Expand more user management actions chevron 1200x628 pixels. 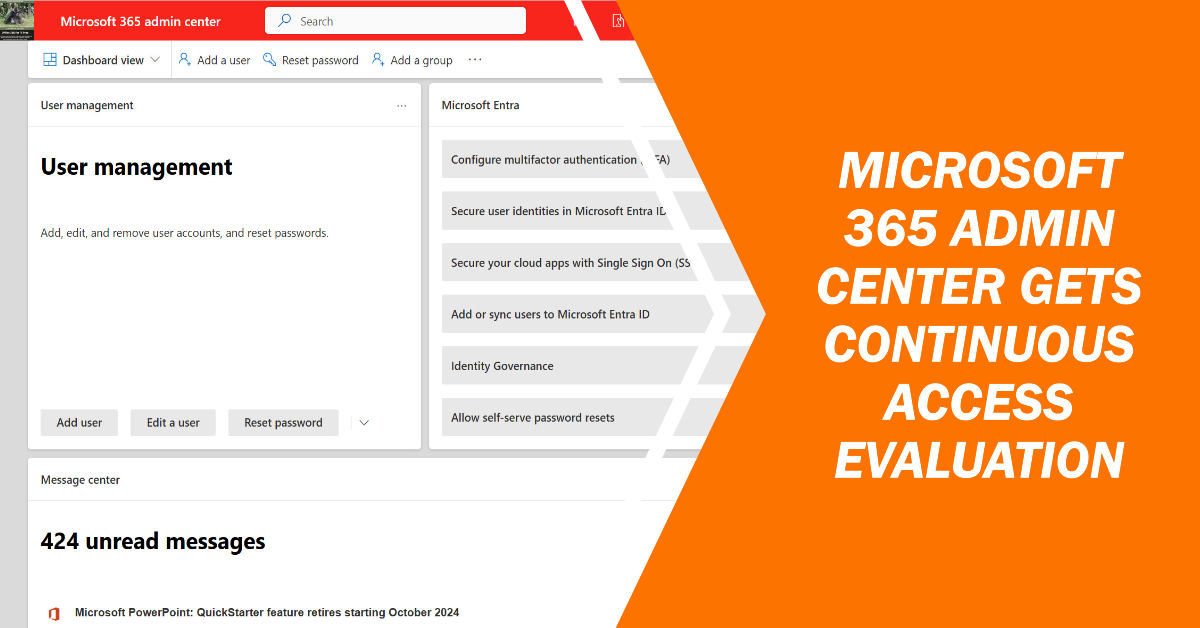(364, 423)
